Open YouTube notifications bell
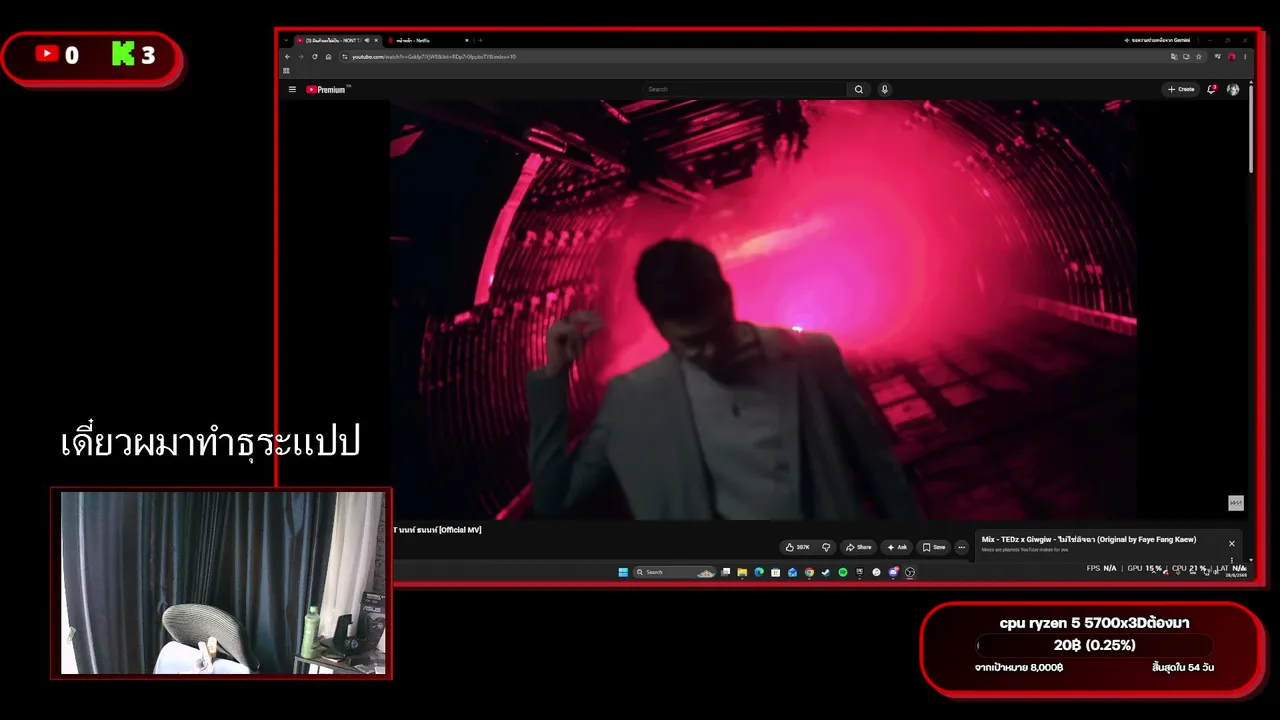This screenshot has width=1280, height=720. click(x=1211, y=89)
